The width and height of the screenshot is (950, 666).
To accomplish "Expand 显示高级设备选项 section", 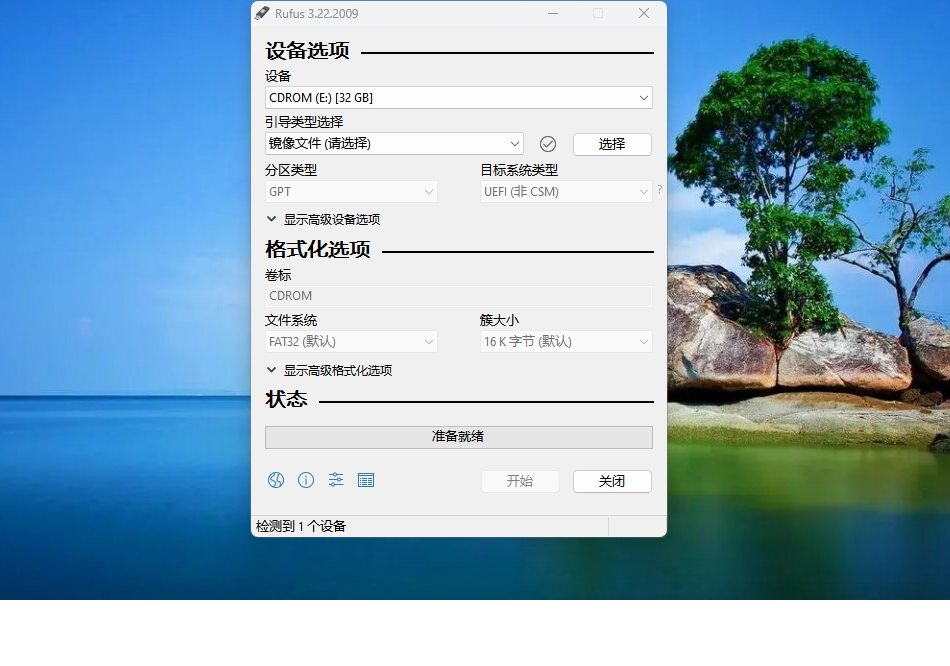I will (x=324, y=219).
